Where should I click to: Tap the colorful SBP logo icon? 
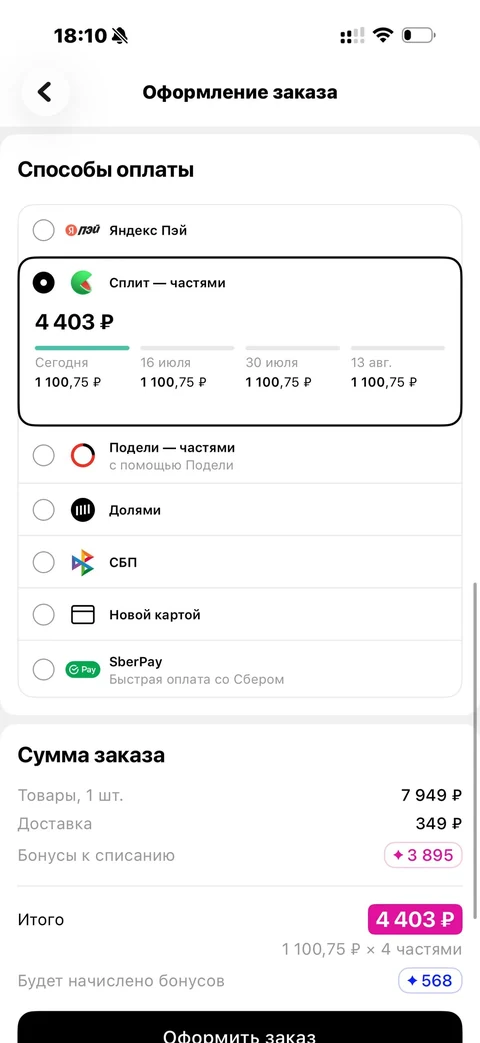tap(83, 563)
